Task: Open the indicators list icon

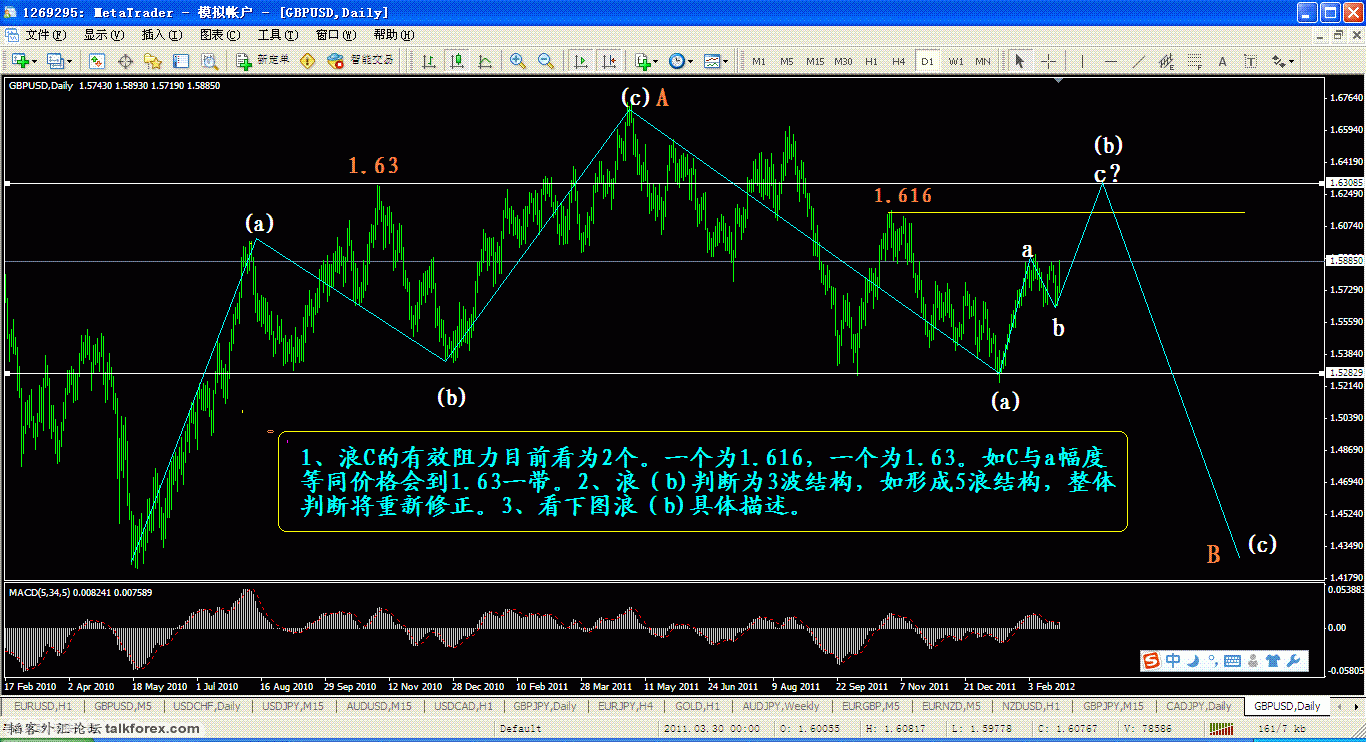Action: [x=642, y=61]
